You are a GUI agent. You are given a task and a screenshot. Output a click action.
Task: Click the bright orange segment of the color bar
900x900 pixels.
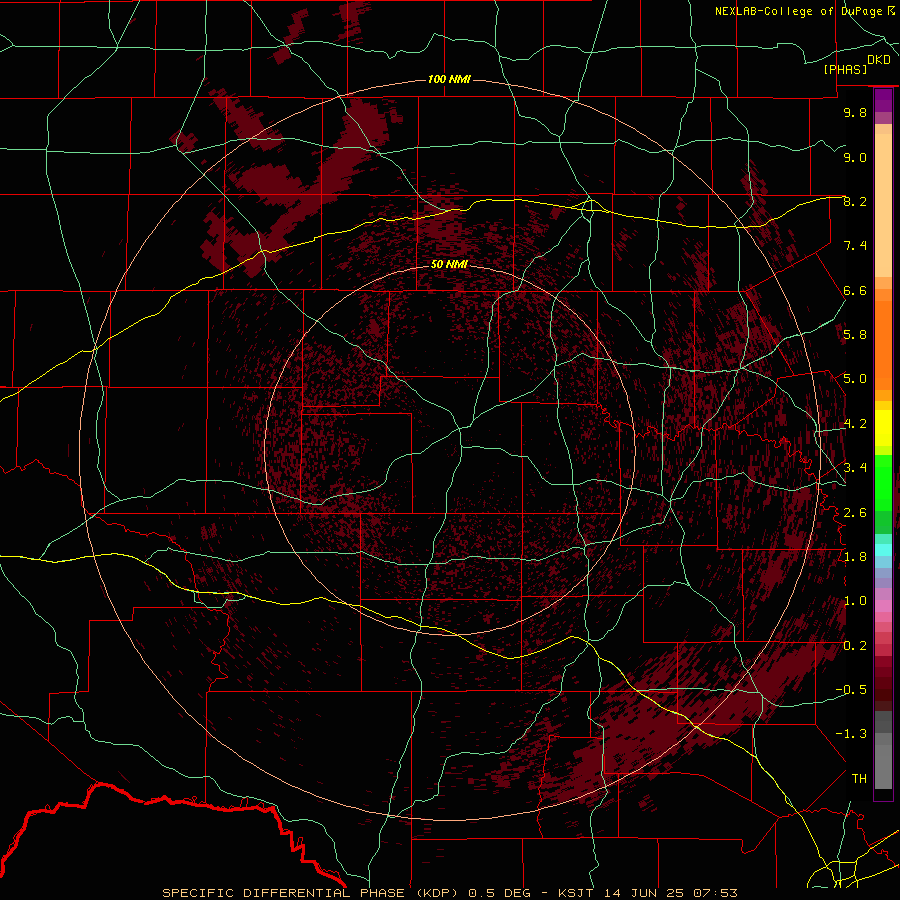click(x=883, y=344)
